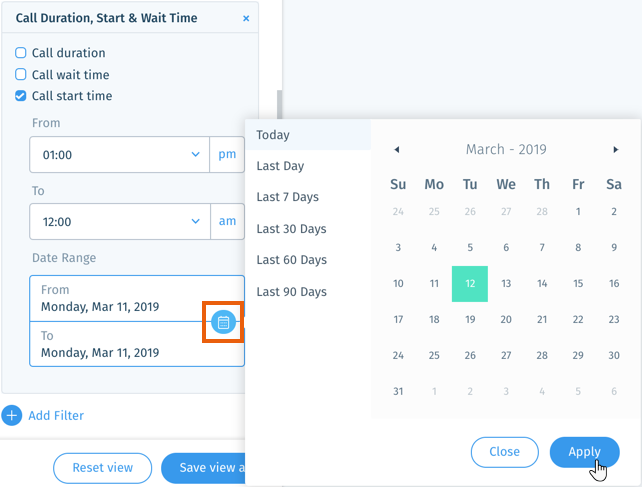
Task: Click the Reset view button
Action: (x=102, y=468)
